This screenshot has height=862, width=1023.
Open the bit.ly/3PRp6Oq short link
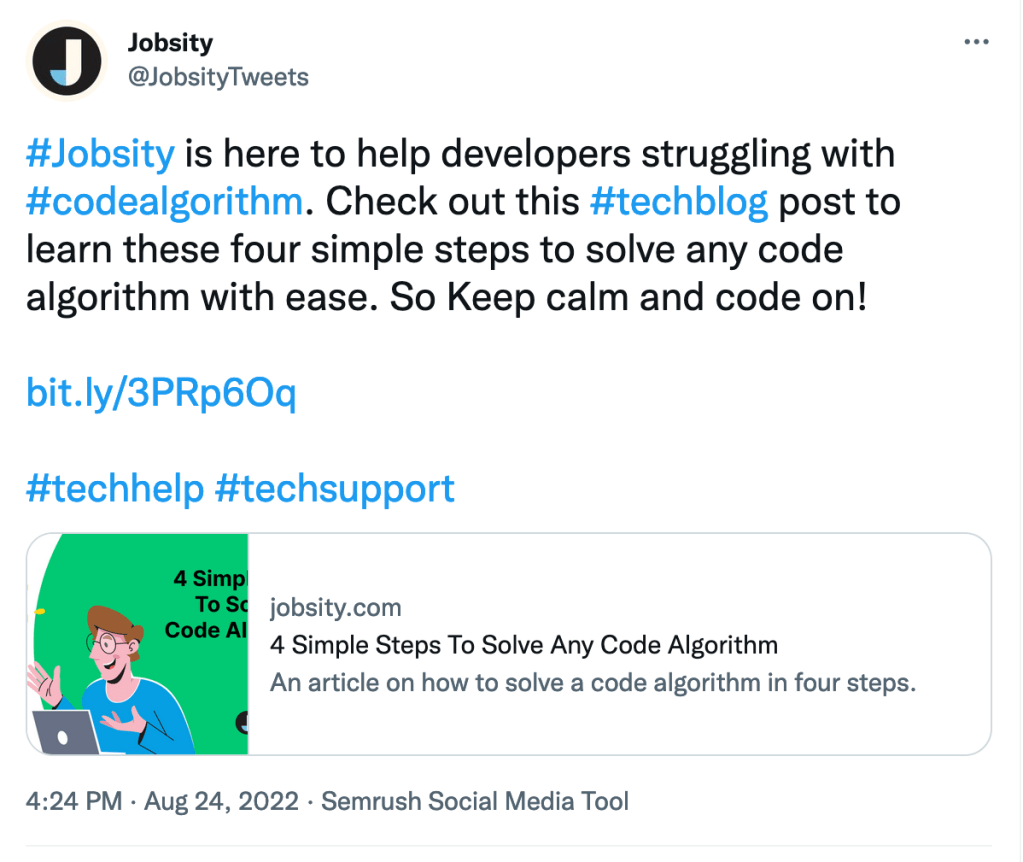click(161, 393)
